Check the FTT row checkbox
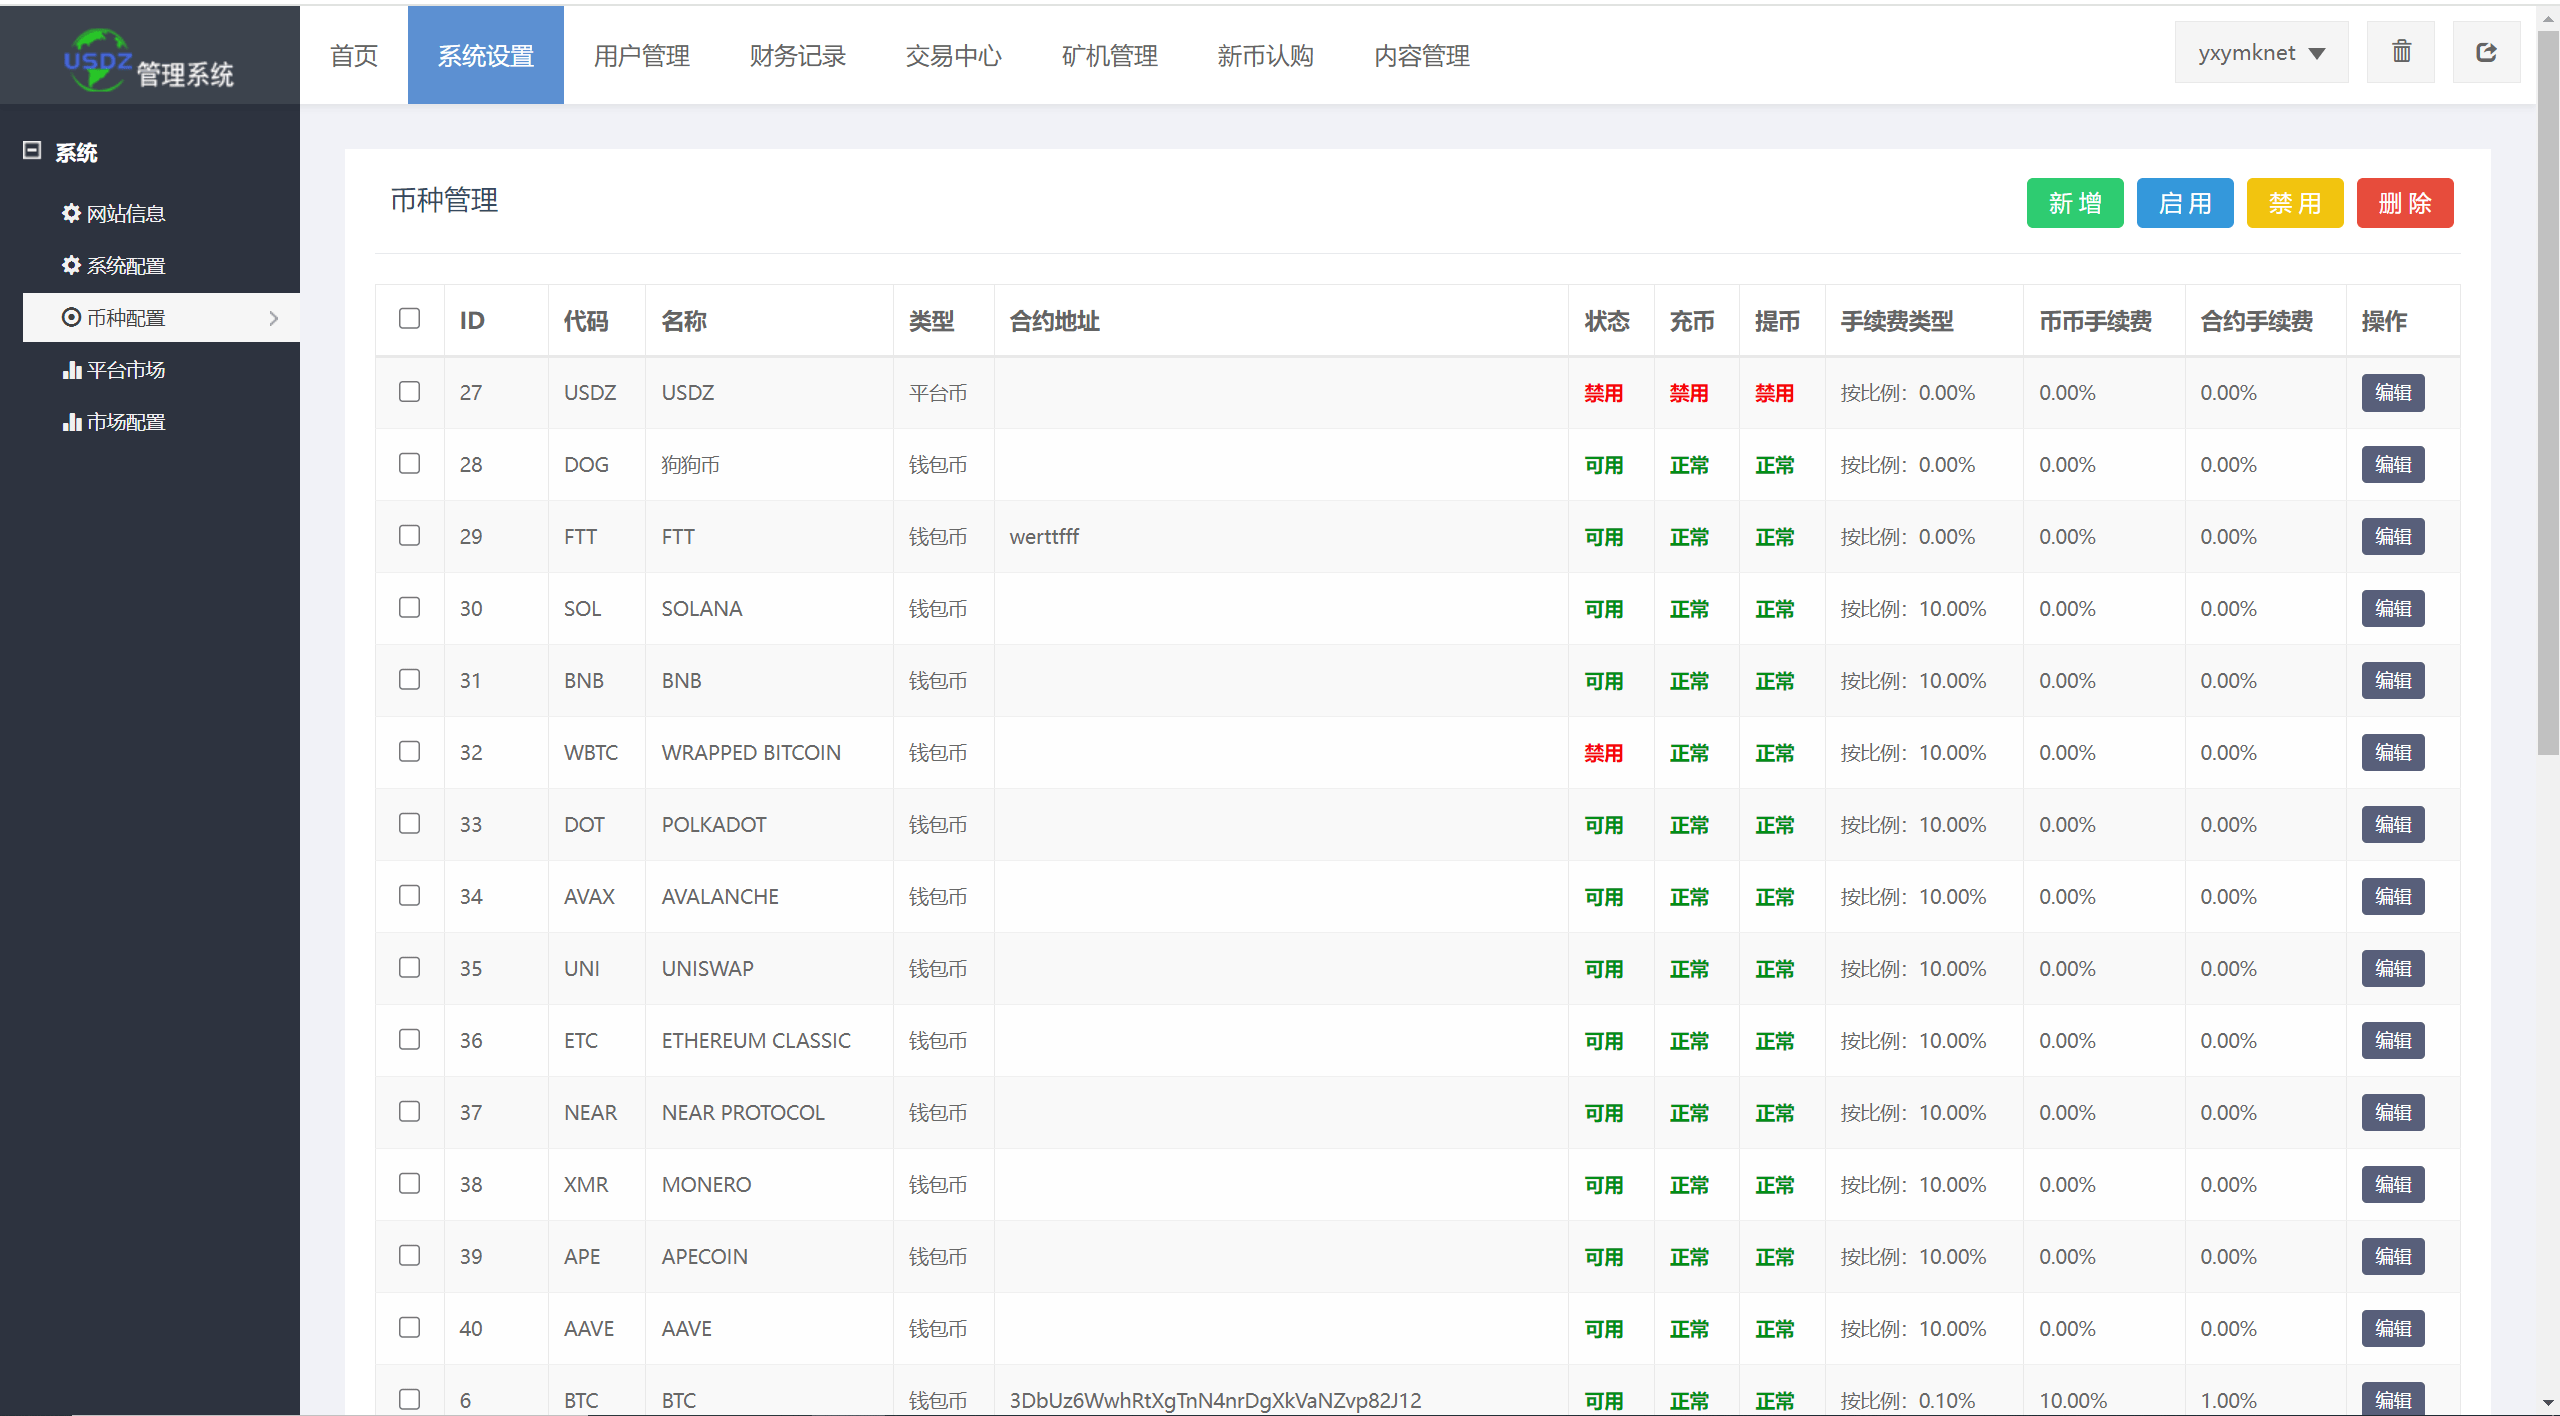This screenshot has height=1416, width=2560. click(409, 535)
